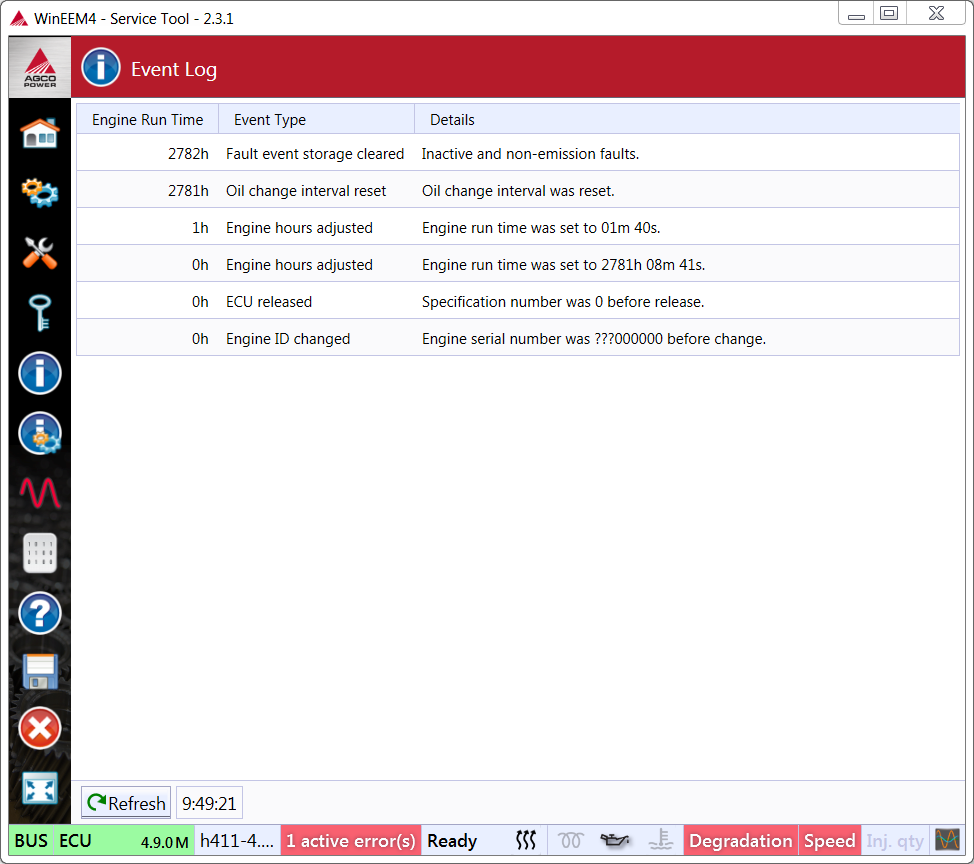Select the Fault event storage cleared row
The width and height of the screenshot is (974, 864).
[x=516, y=154]
